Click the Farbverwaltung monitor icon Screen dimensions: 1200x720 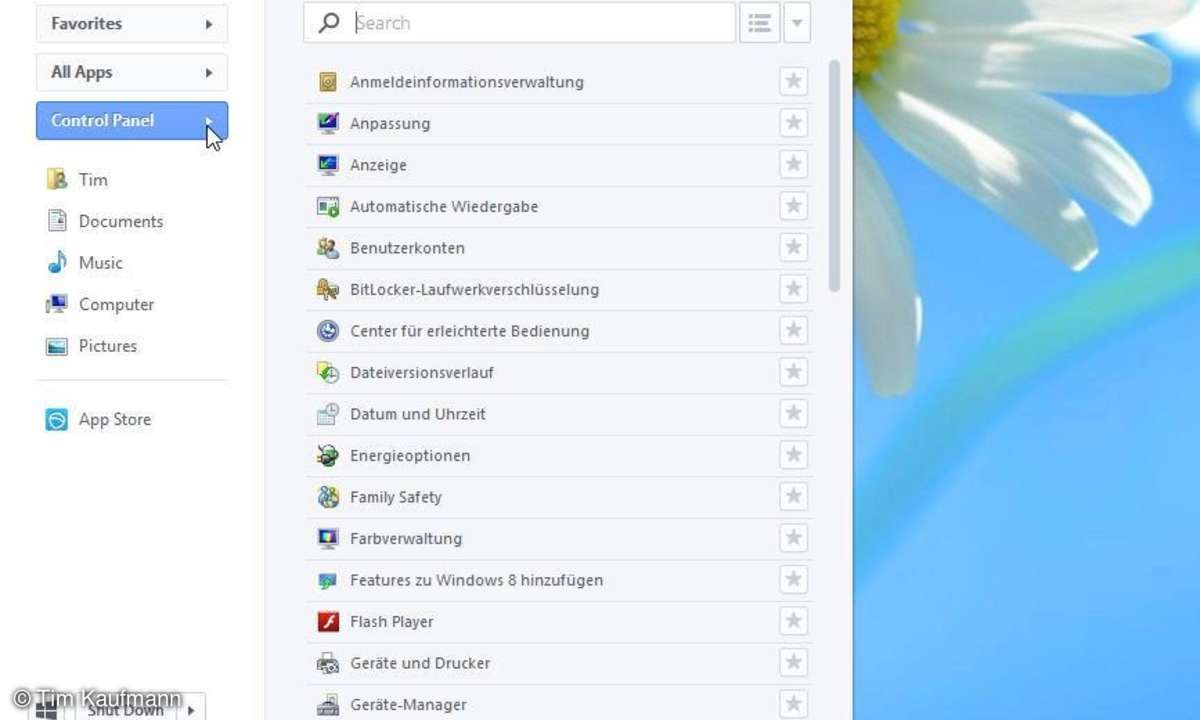tap(328, 539)
